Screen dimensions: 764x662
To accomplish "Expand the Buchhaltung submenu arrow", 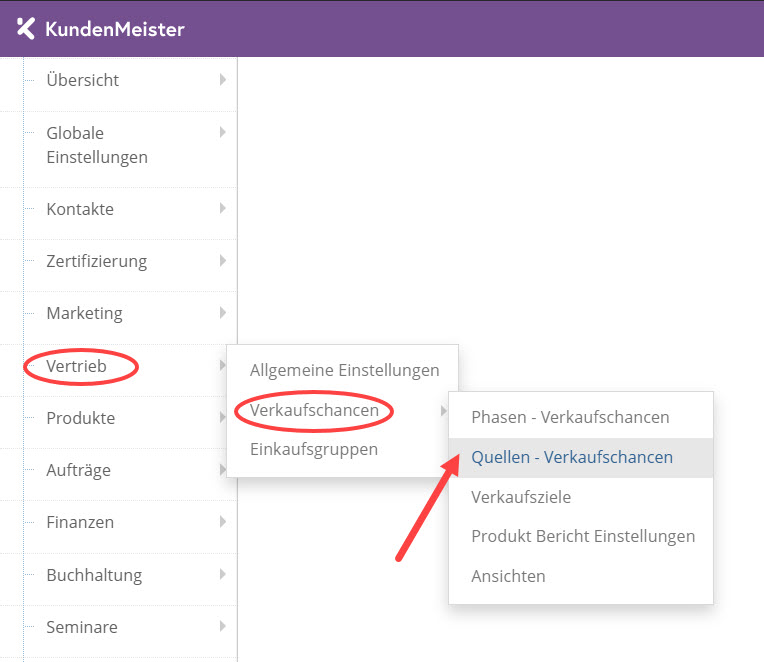I will coord(223,574).
